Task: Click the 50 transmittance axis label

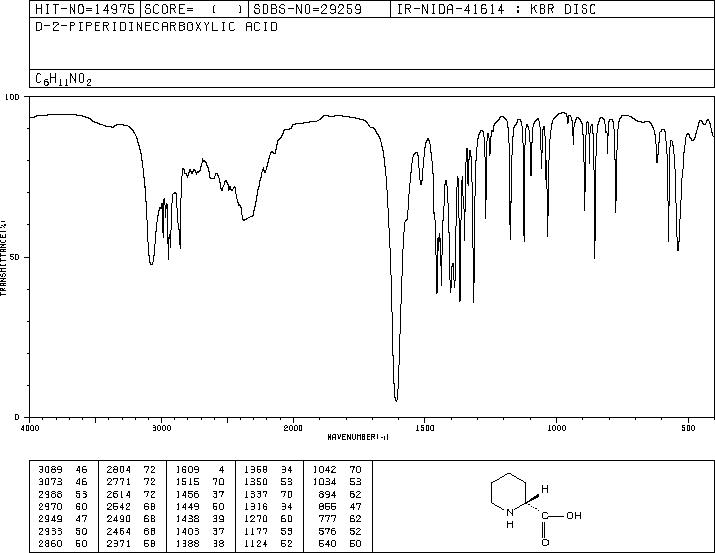Action: tap(16, 258)
